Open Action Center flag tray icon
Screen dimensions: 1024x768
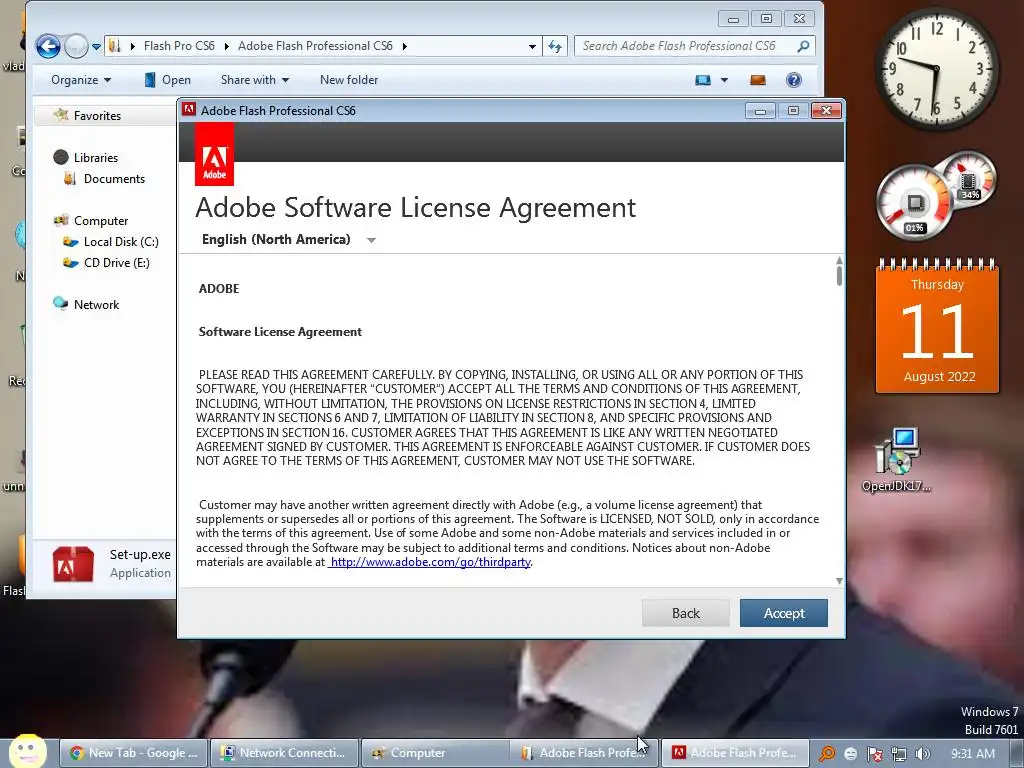[x=874, y=754]
